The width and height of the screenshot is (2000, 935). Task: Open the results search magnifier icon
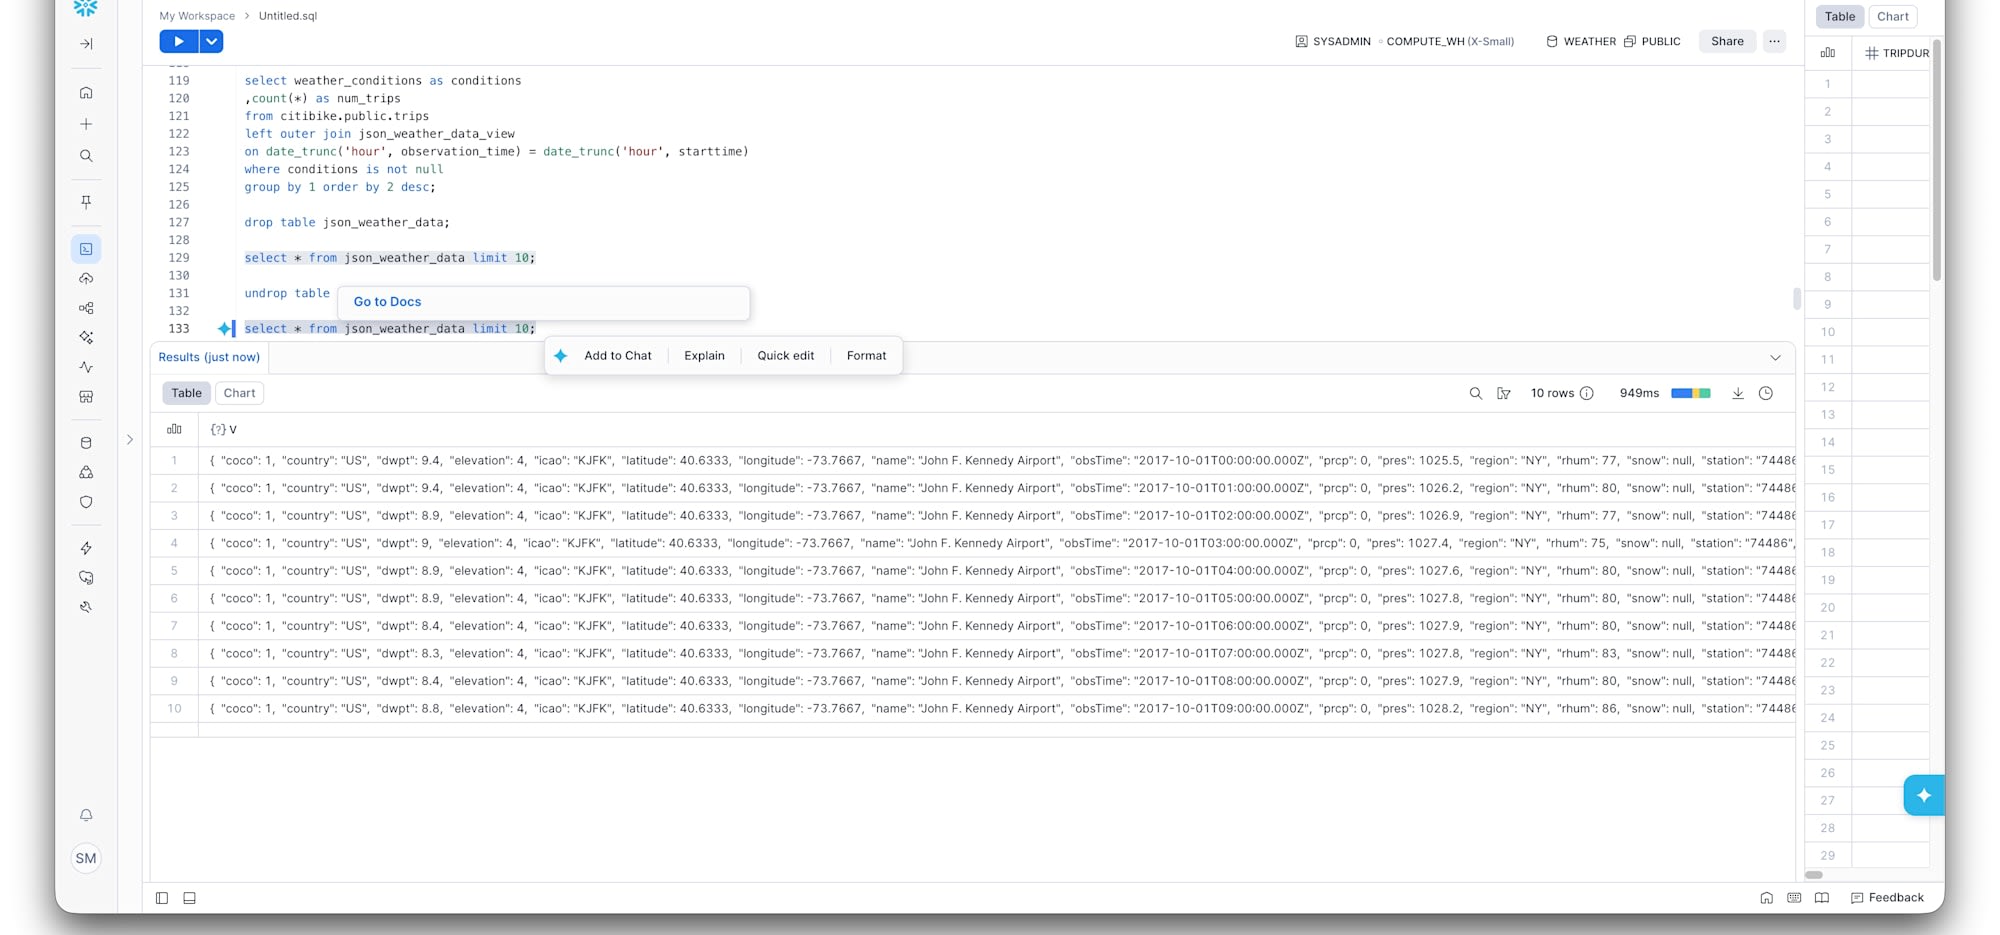(1475, 393)
